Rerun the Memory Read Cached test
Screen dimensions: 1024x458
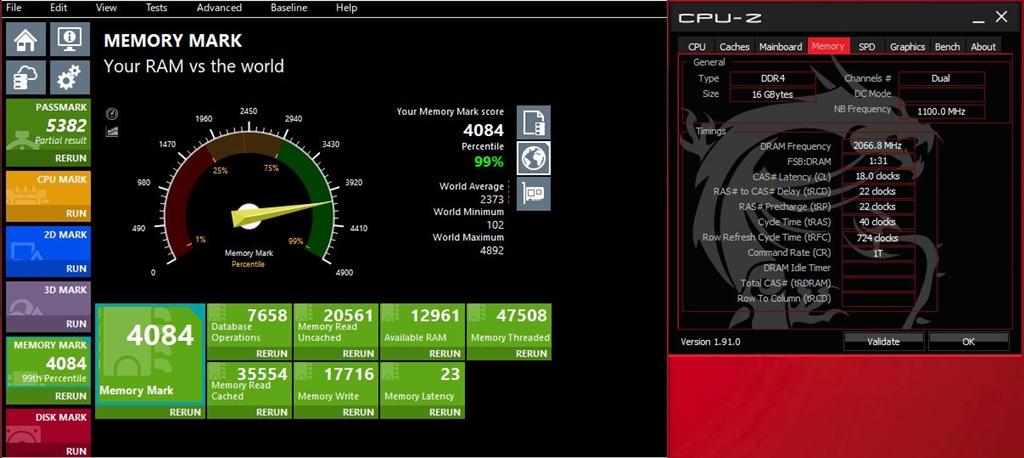[x=272, y=412]
